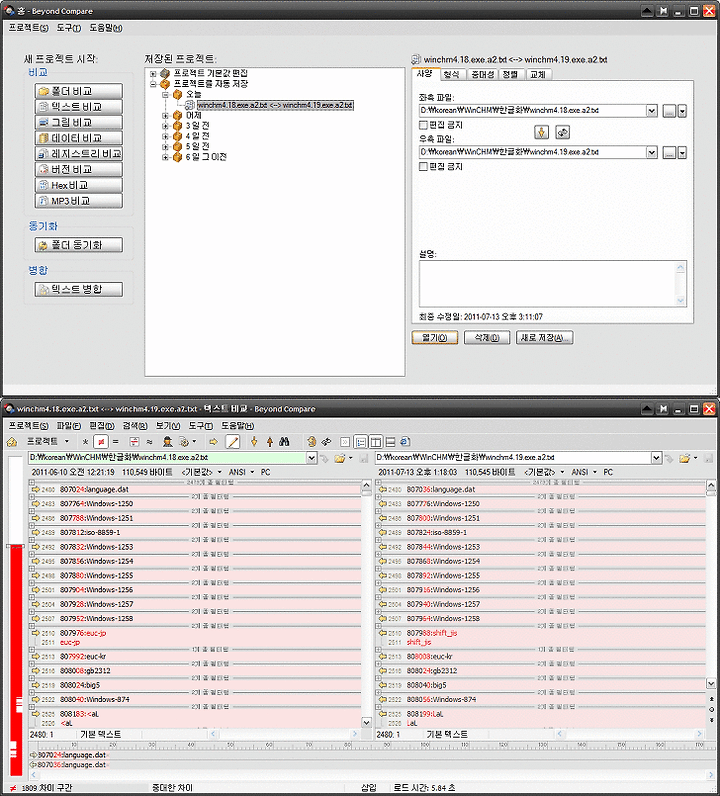Click the 삭제(D) button
The height and width of the screenshot is (796, 720).
point(487,338)
